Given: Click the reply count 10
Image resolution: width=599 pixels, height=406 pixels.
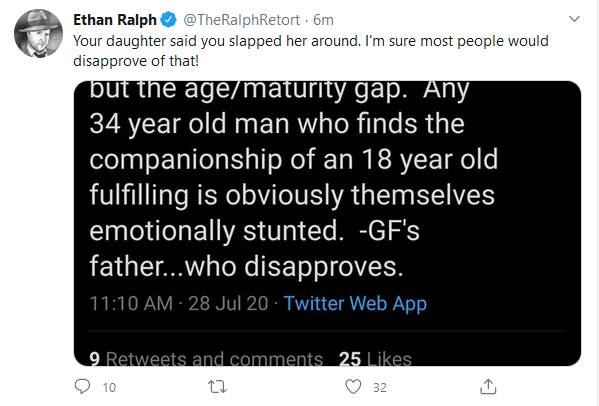Looking at the screenshot, I should pyautogui.click(x=109, y=387).
